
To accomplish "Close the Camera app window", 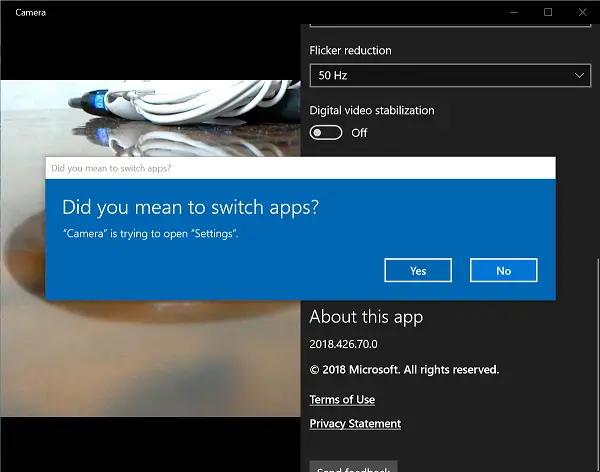I will pos(582,12).
